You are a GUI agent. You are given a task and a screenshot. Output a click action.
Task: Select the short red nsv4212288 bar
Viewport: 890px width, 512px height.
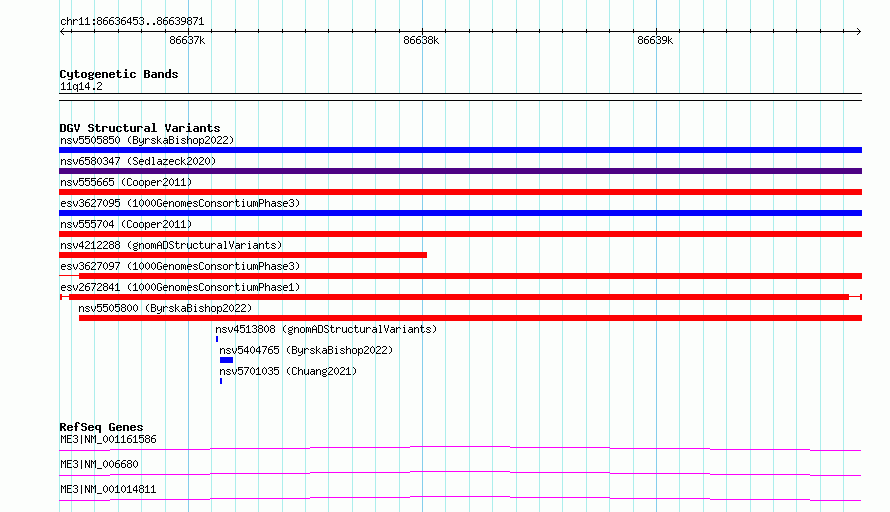tap(243, 255)
